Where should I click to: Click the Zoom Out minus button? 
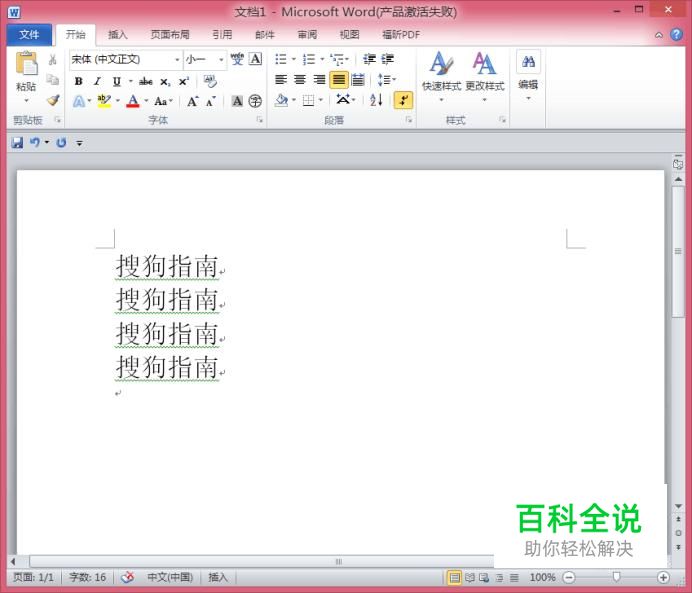coord(569,577)
